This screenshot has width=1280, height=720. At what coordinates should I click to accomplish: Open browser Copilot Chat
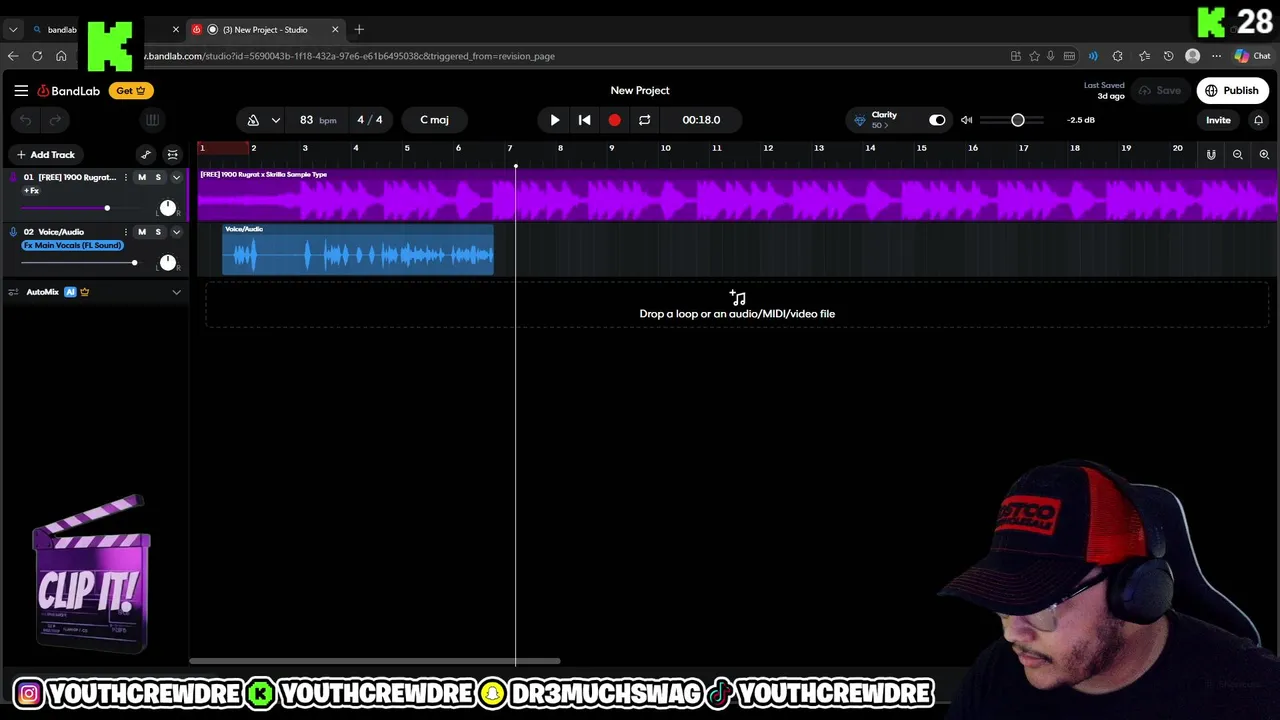point(1252,57)
